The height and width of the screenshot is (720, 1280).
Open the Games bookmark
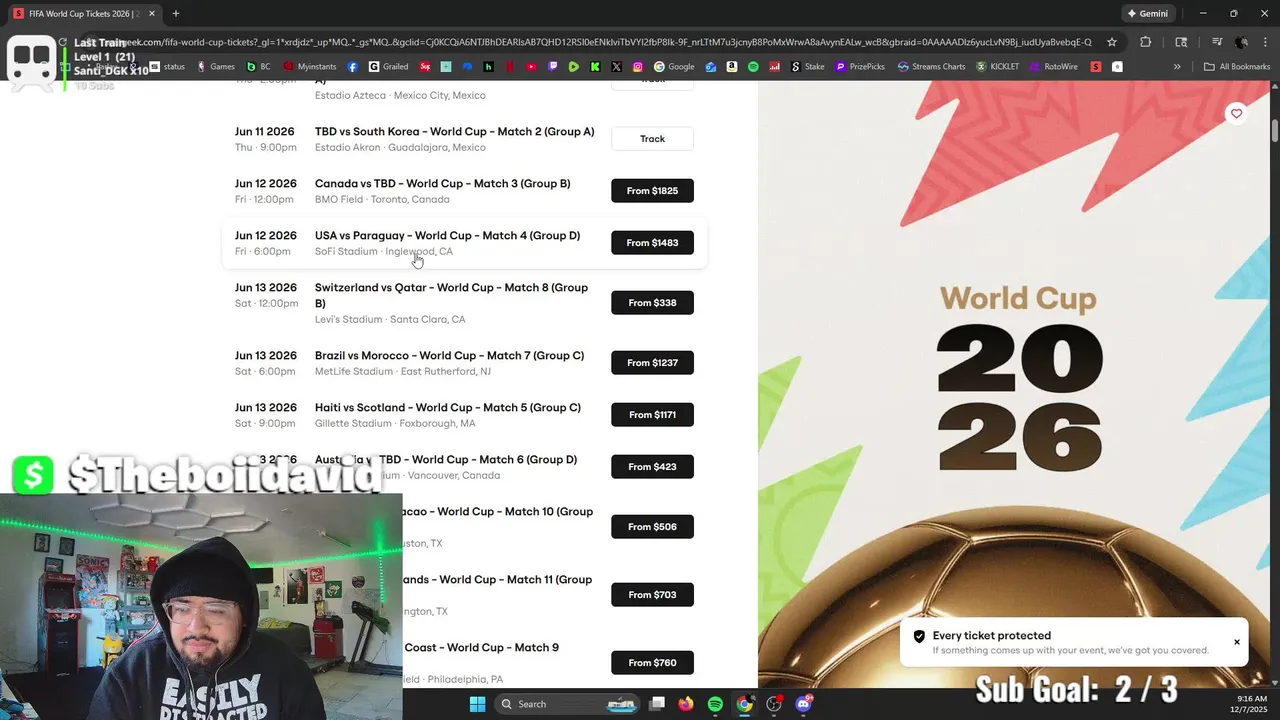coord(216,67)
